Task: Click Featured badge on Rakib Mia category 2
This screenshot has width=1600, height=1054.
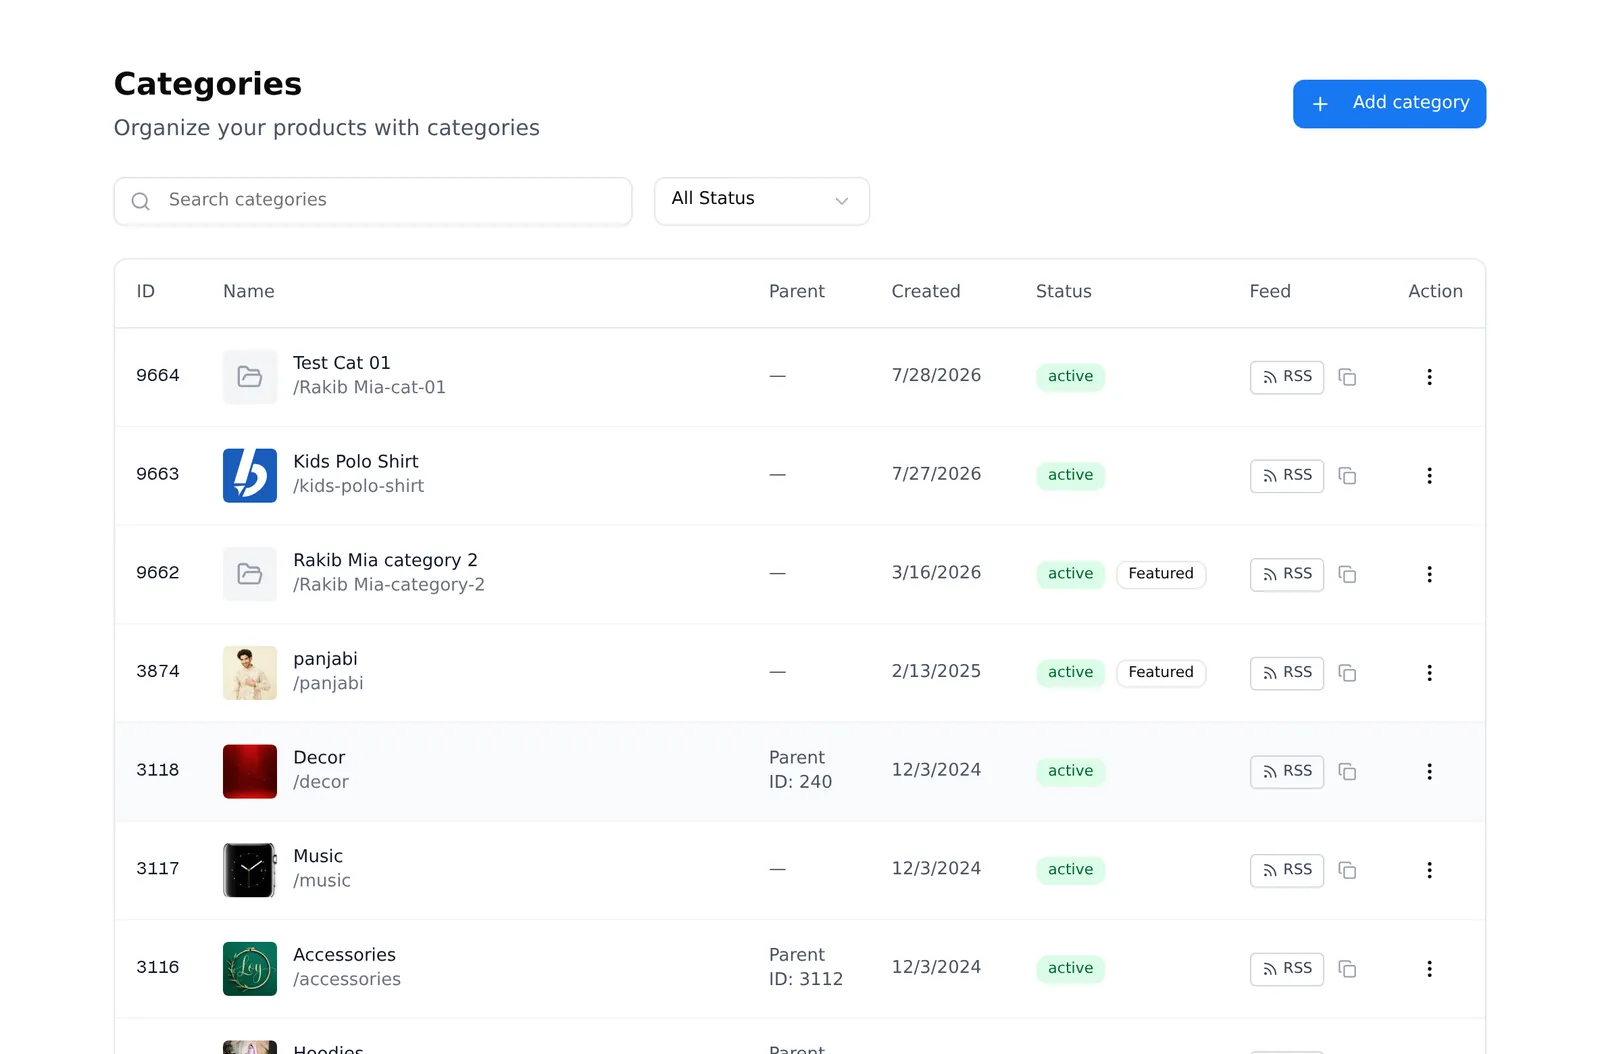Action: click(x=1161, y=574)
